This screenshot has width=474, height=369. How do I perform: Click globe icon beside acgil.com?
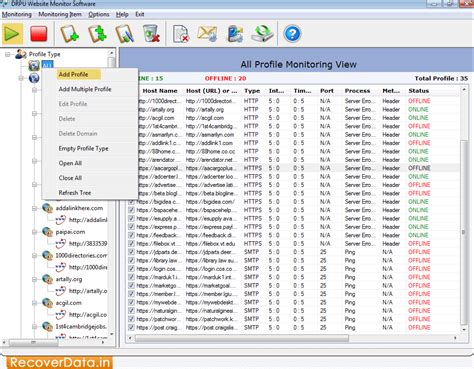click(x=48, y=303)
